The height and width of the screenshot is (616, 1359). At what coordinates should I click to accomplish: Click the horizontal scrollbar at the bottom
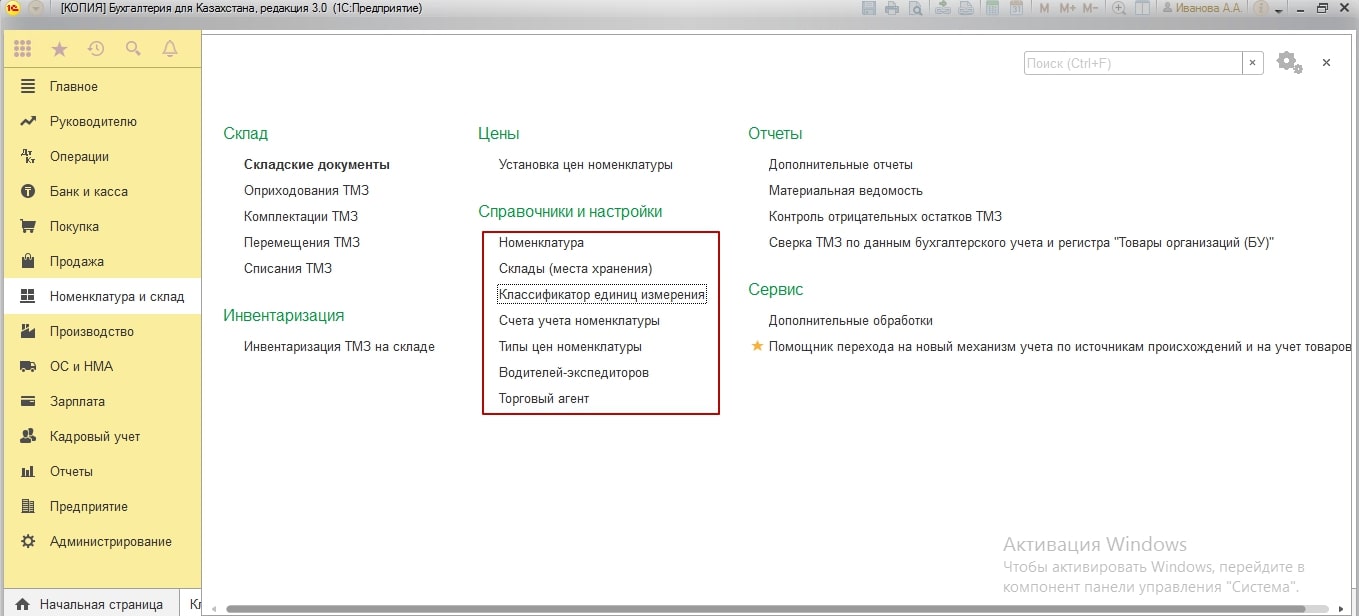[760, 608]
